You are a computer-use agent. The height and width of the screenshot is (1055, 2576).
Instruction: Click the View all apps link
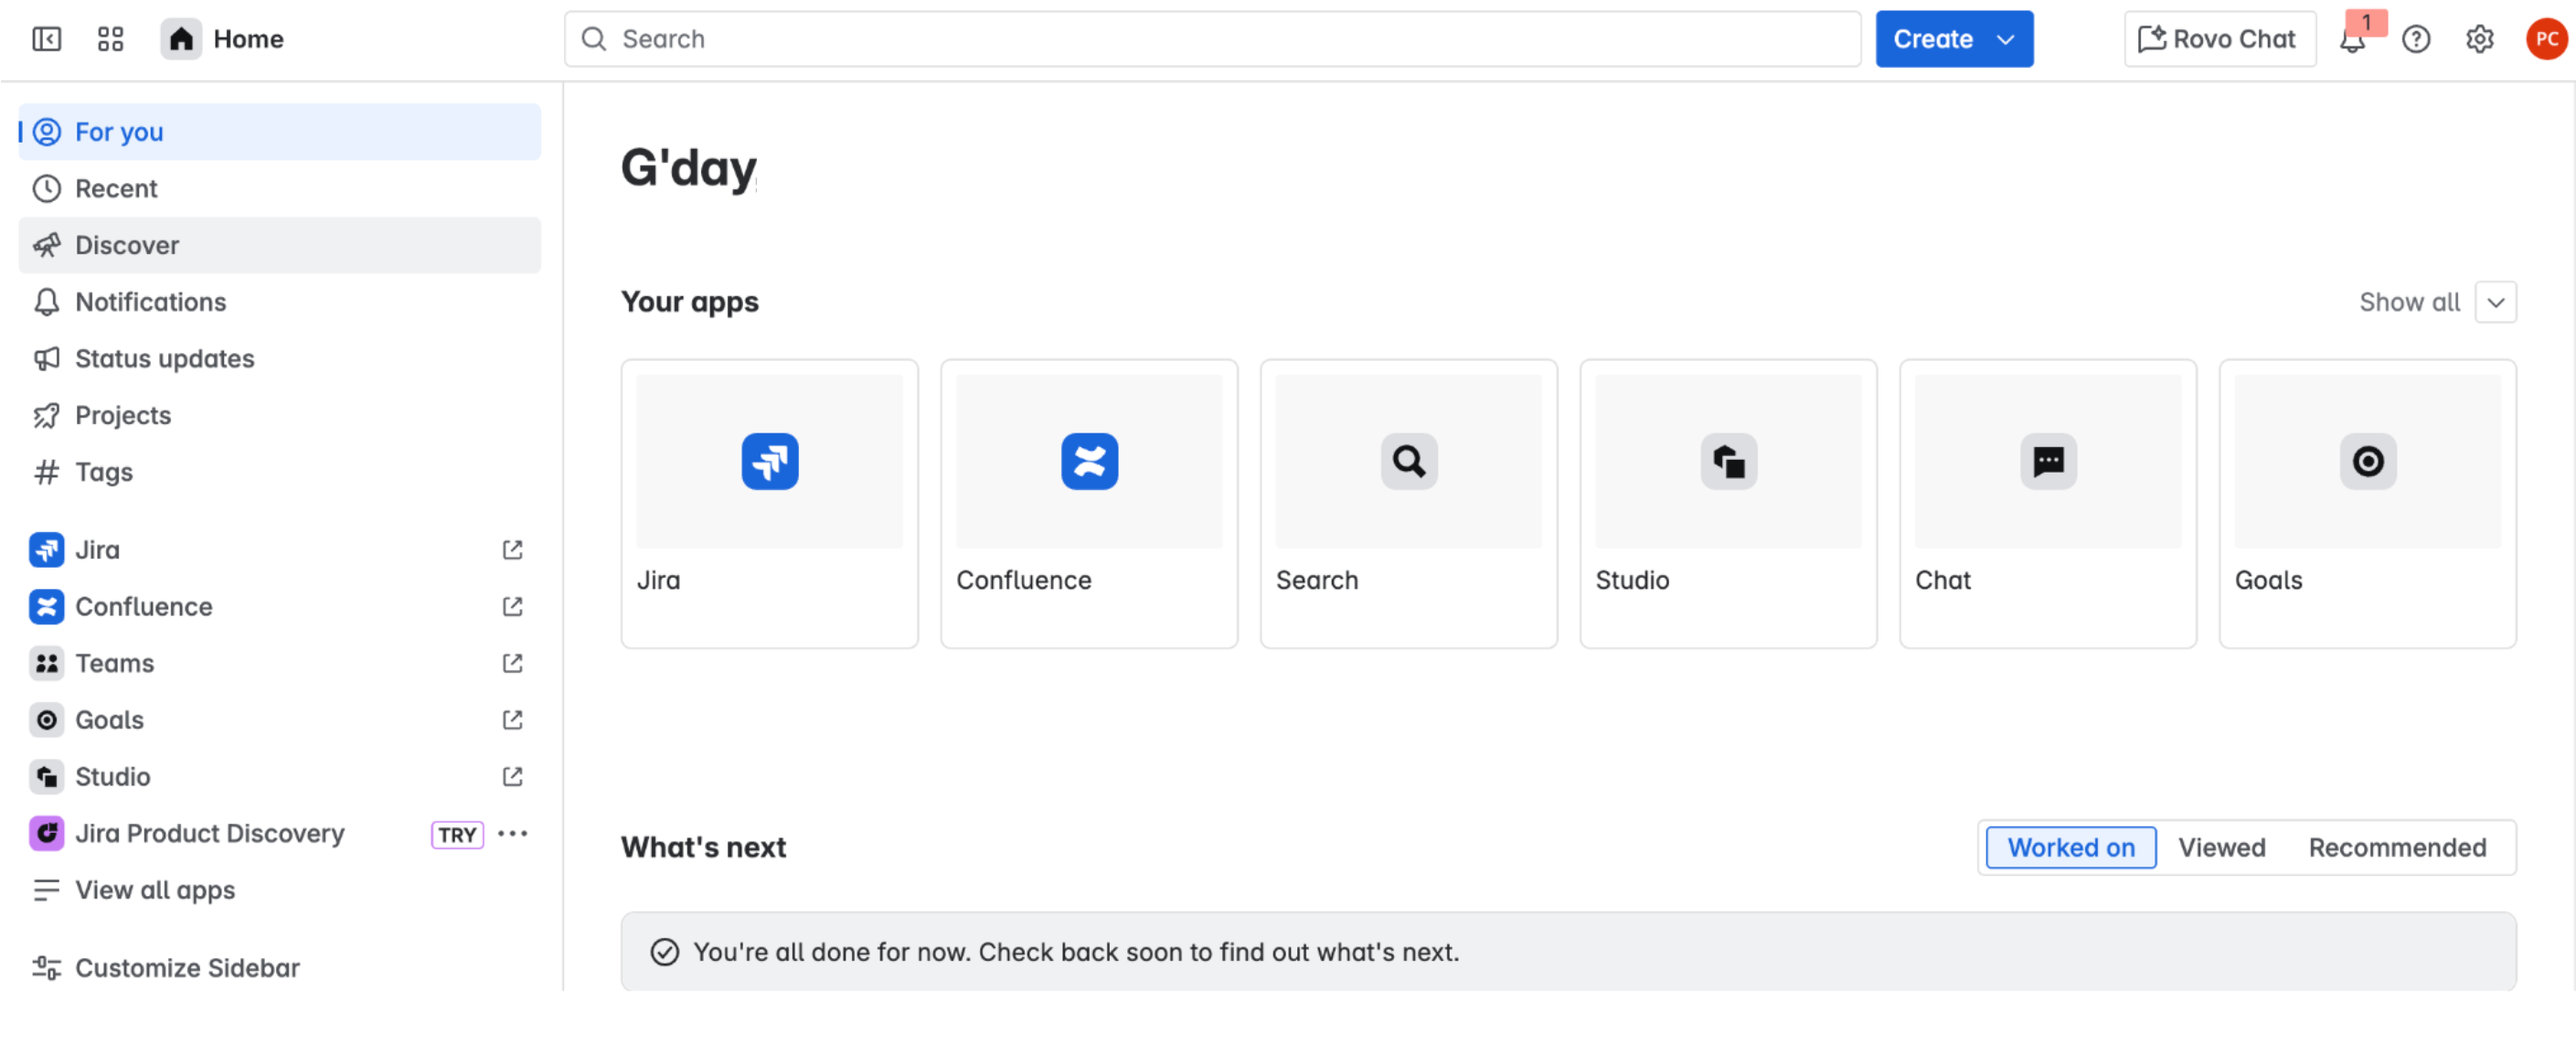click(155, 890)
